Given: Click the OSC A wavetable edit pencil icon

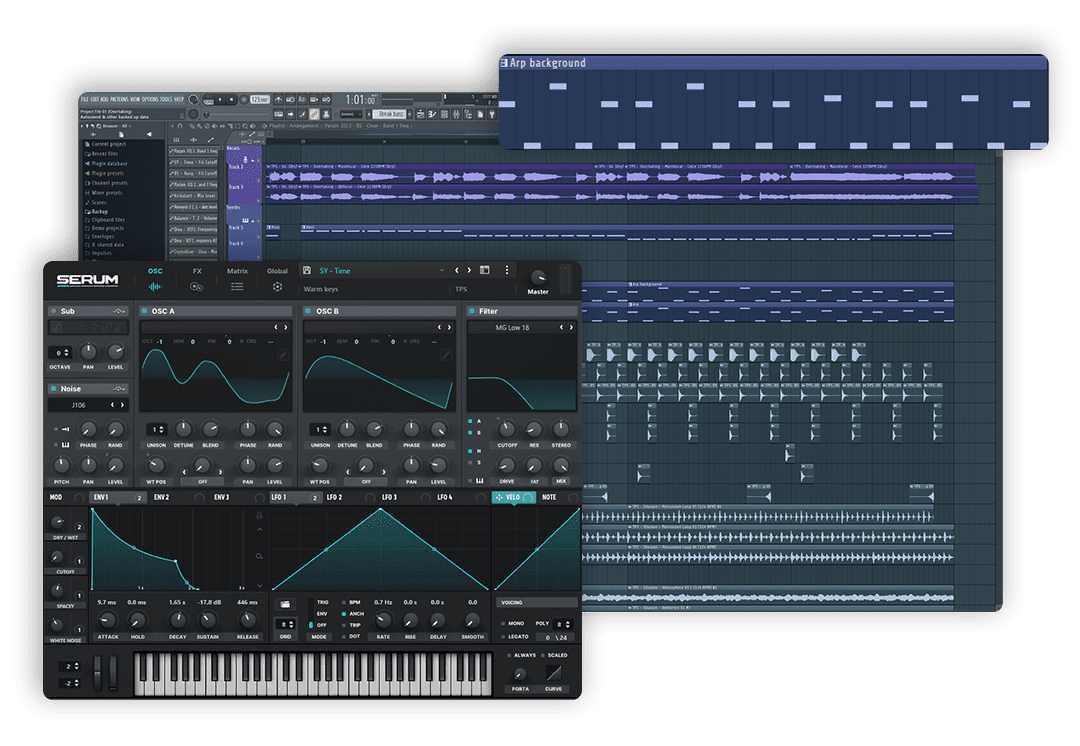Looking at the screenshot, I should point(283,356).
